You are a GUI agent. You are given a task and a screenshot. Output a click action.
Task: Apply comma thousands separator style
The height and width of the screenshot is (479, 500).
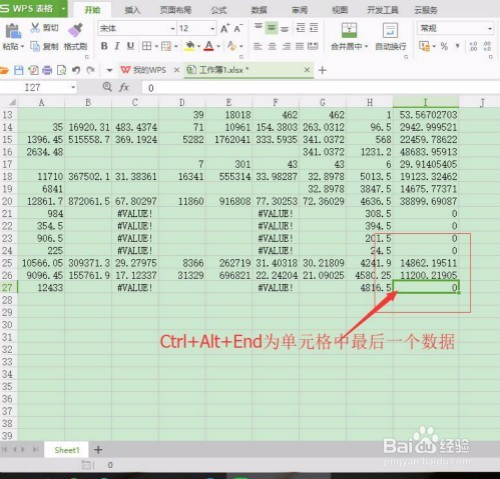point(457,46)
